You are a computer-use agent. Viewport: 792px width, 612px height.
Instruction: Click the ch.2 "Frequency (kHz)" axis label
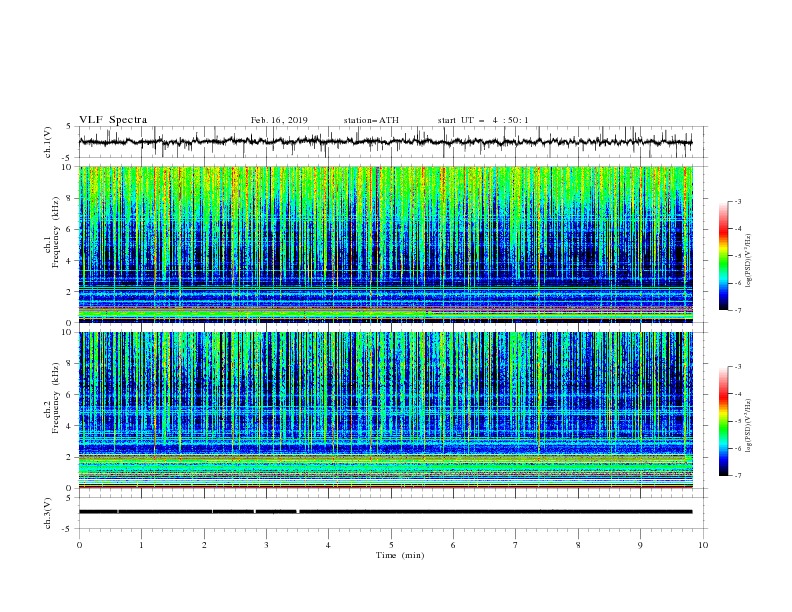(x=55, y=398)
